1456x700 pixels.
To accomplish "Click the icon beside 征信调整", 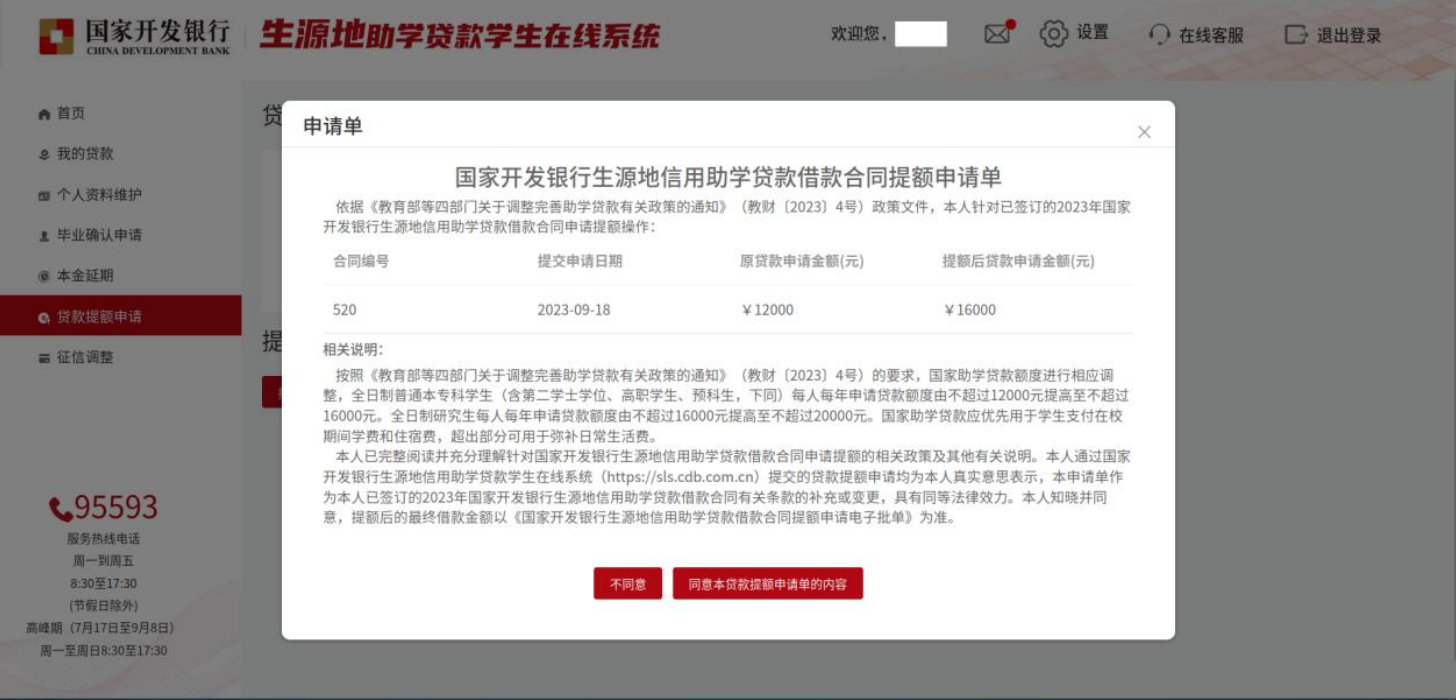I will click(x=44, y=358).
